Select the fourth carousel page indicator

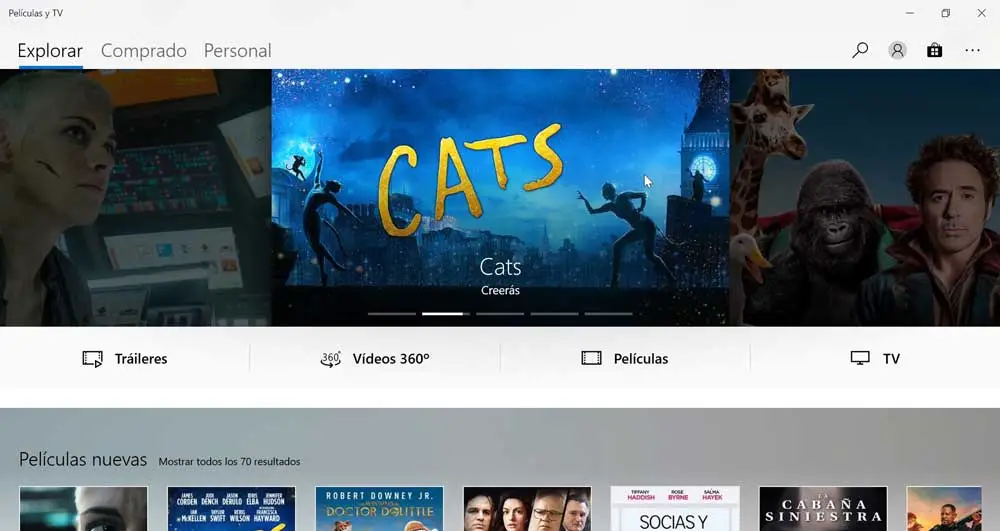(x=554, y=314)
